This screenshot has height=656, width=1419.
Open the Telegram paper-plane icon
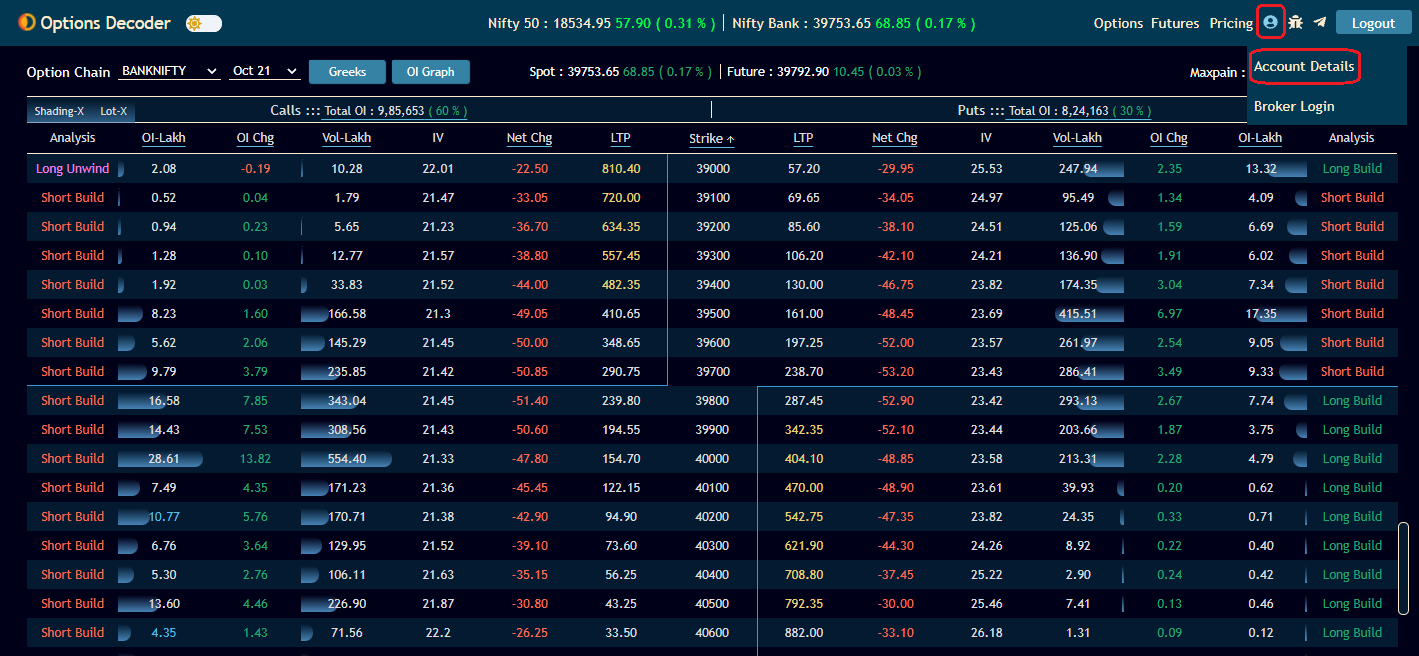tap(1320, 22)
